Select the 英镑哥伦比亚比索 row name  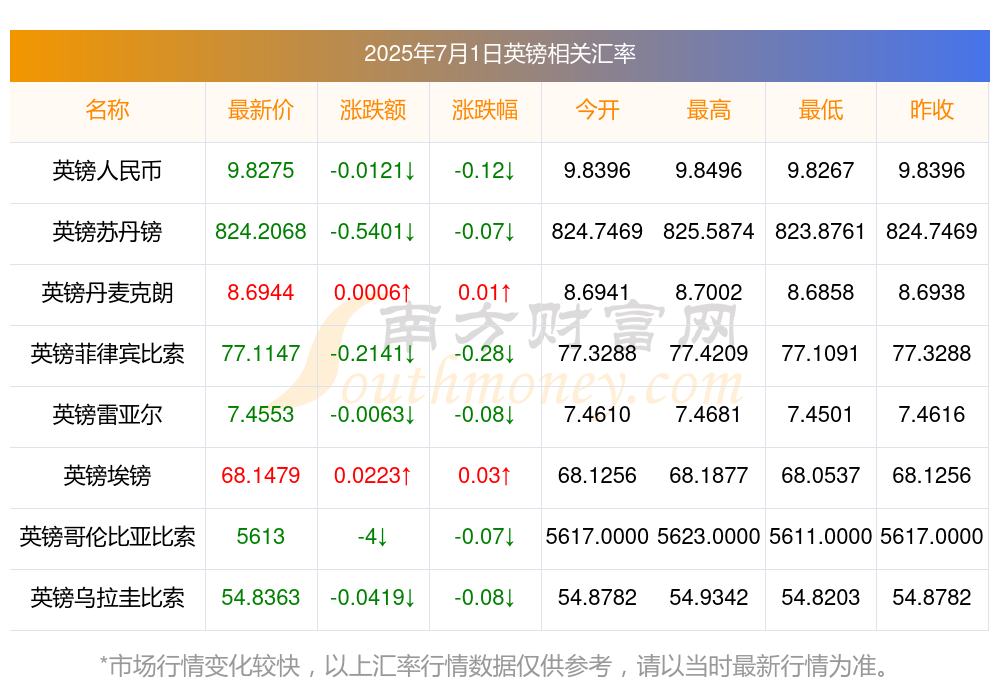point(107,537)
